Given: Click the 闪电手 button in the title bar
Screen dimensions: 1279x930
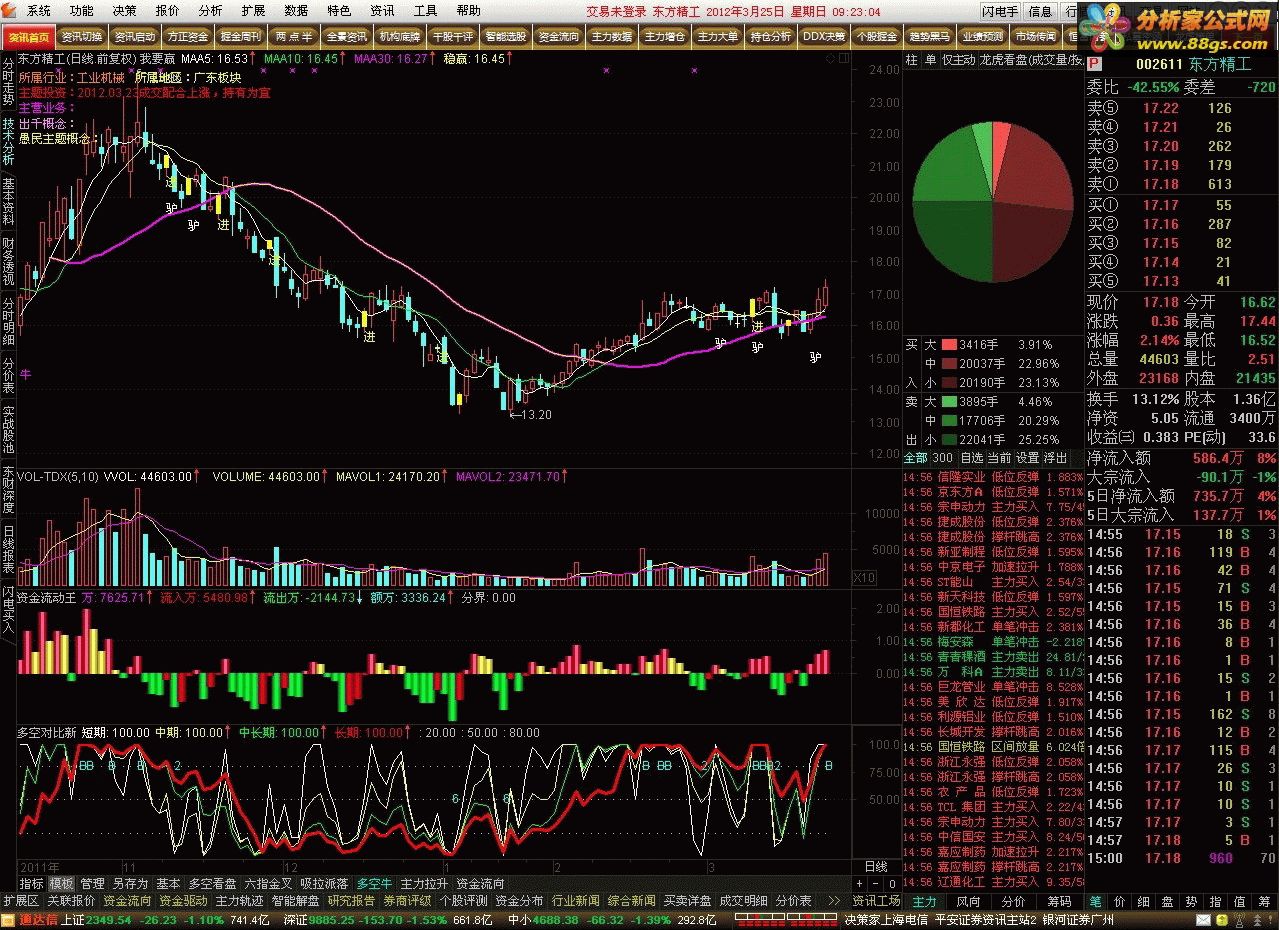Looking at the screenshot, I should click(x=1001, y=11).
